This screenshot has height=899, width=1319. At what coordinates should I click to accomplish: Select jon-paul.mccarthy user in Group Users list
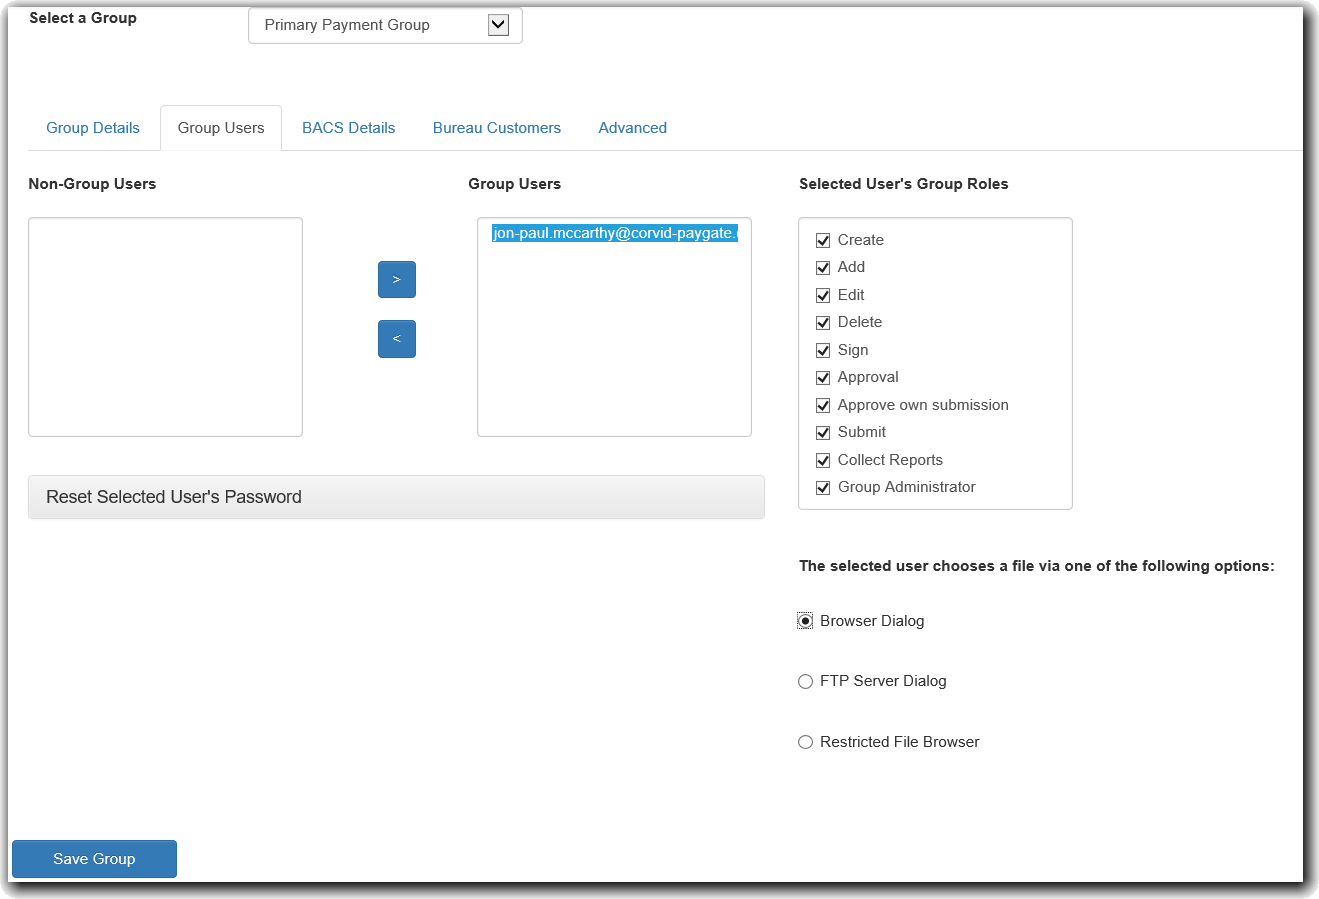coord(614,233)
